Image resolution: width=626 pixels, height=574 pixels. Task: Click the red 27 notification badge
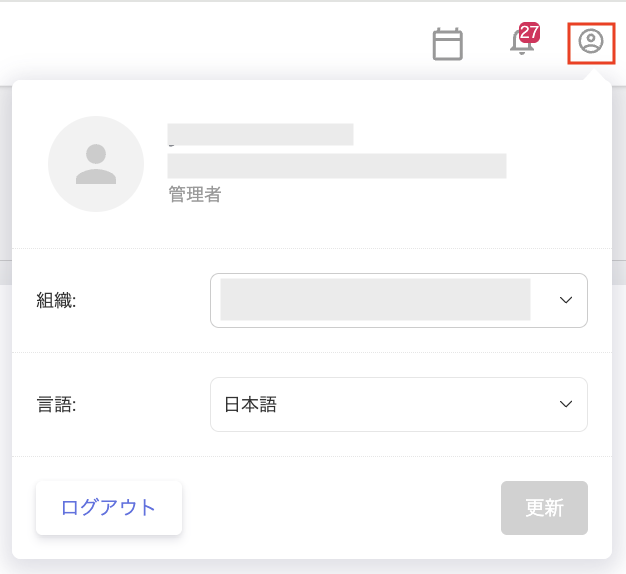tap(529, 32)
